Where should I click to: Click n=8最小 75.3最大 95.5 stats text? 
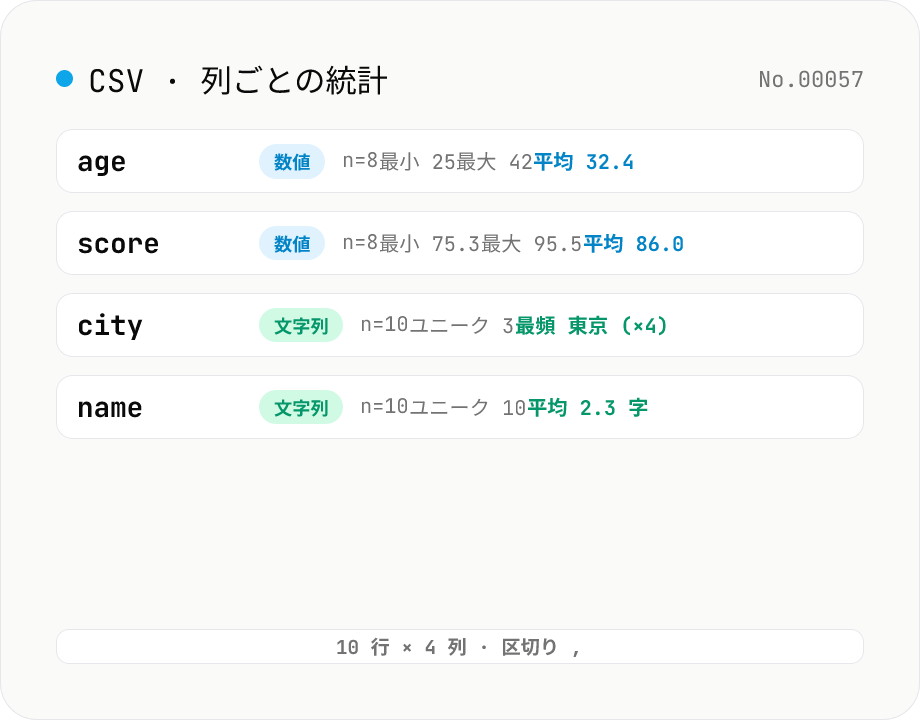[x=462, y=244]
